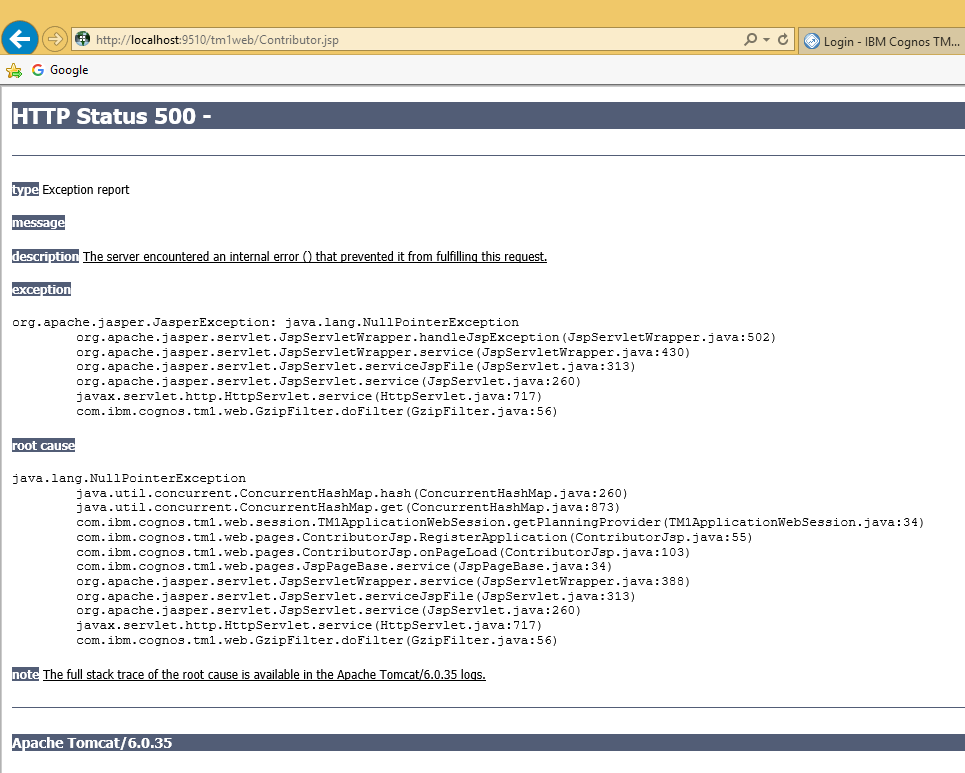Click the address bar search magnifier icon
The height and width of the screenshot is (773, 965).
(x=750, y=39)
